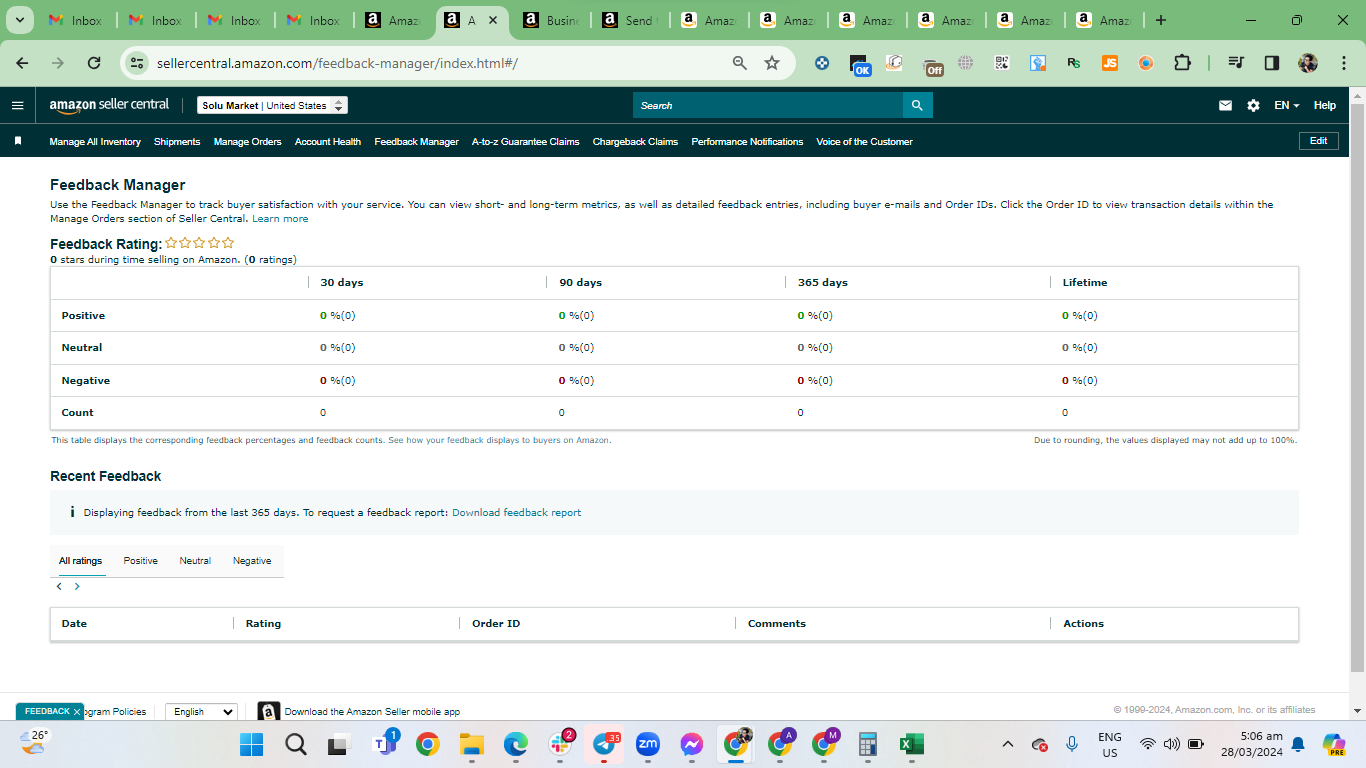Open Slack from the taskbar

click(x=560, y=744)
